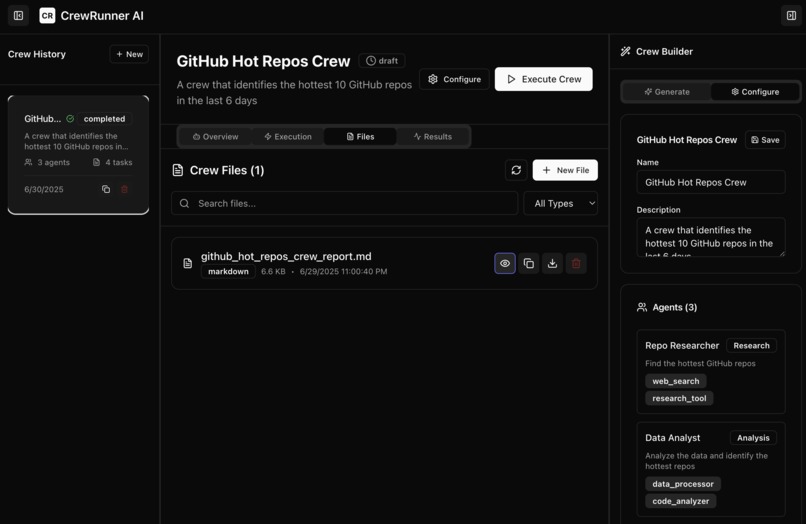Start a New crew in Crew History
Viewport: 806px width, 524px height.
coord(129,54)
